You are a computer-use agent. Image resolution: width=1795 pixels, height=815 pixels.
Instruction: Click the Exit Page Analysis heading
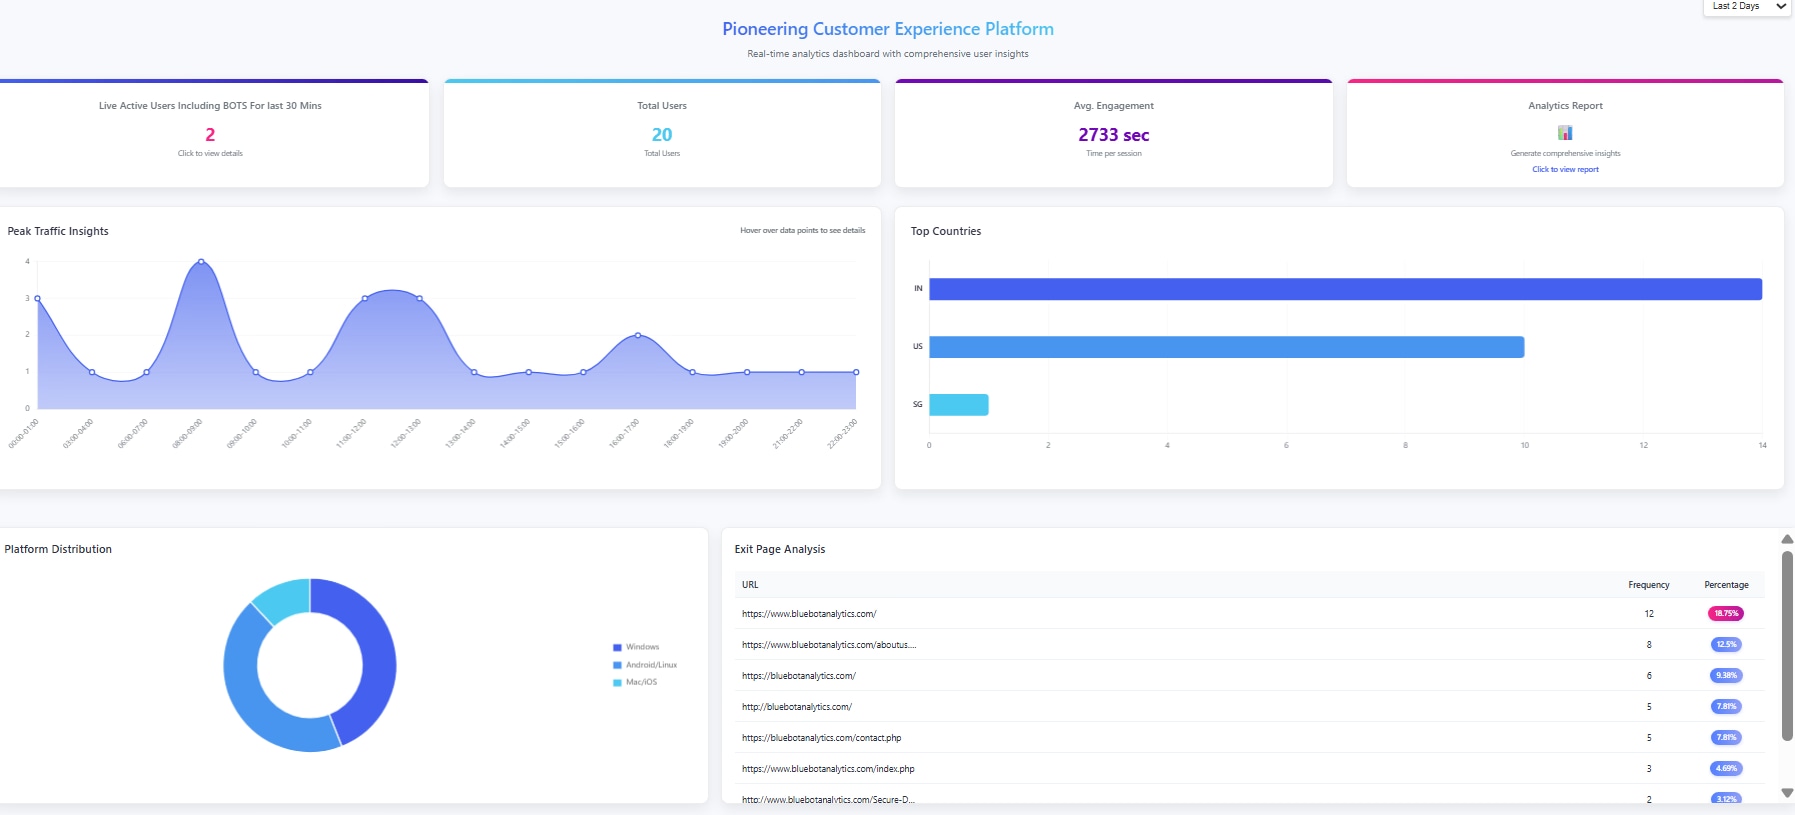780,549
